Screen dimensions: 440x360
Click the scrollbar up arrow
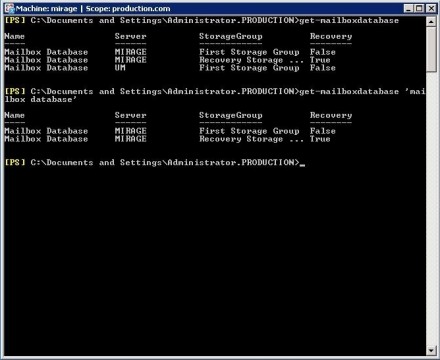[x=431, y=22]
